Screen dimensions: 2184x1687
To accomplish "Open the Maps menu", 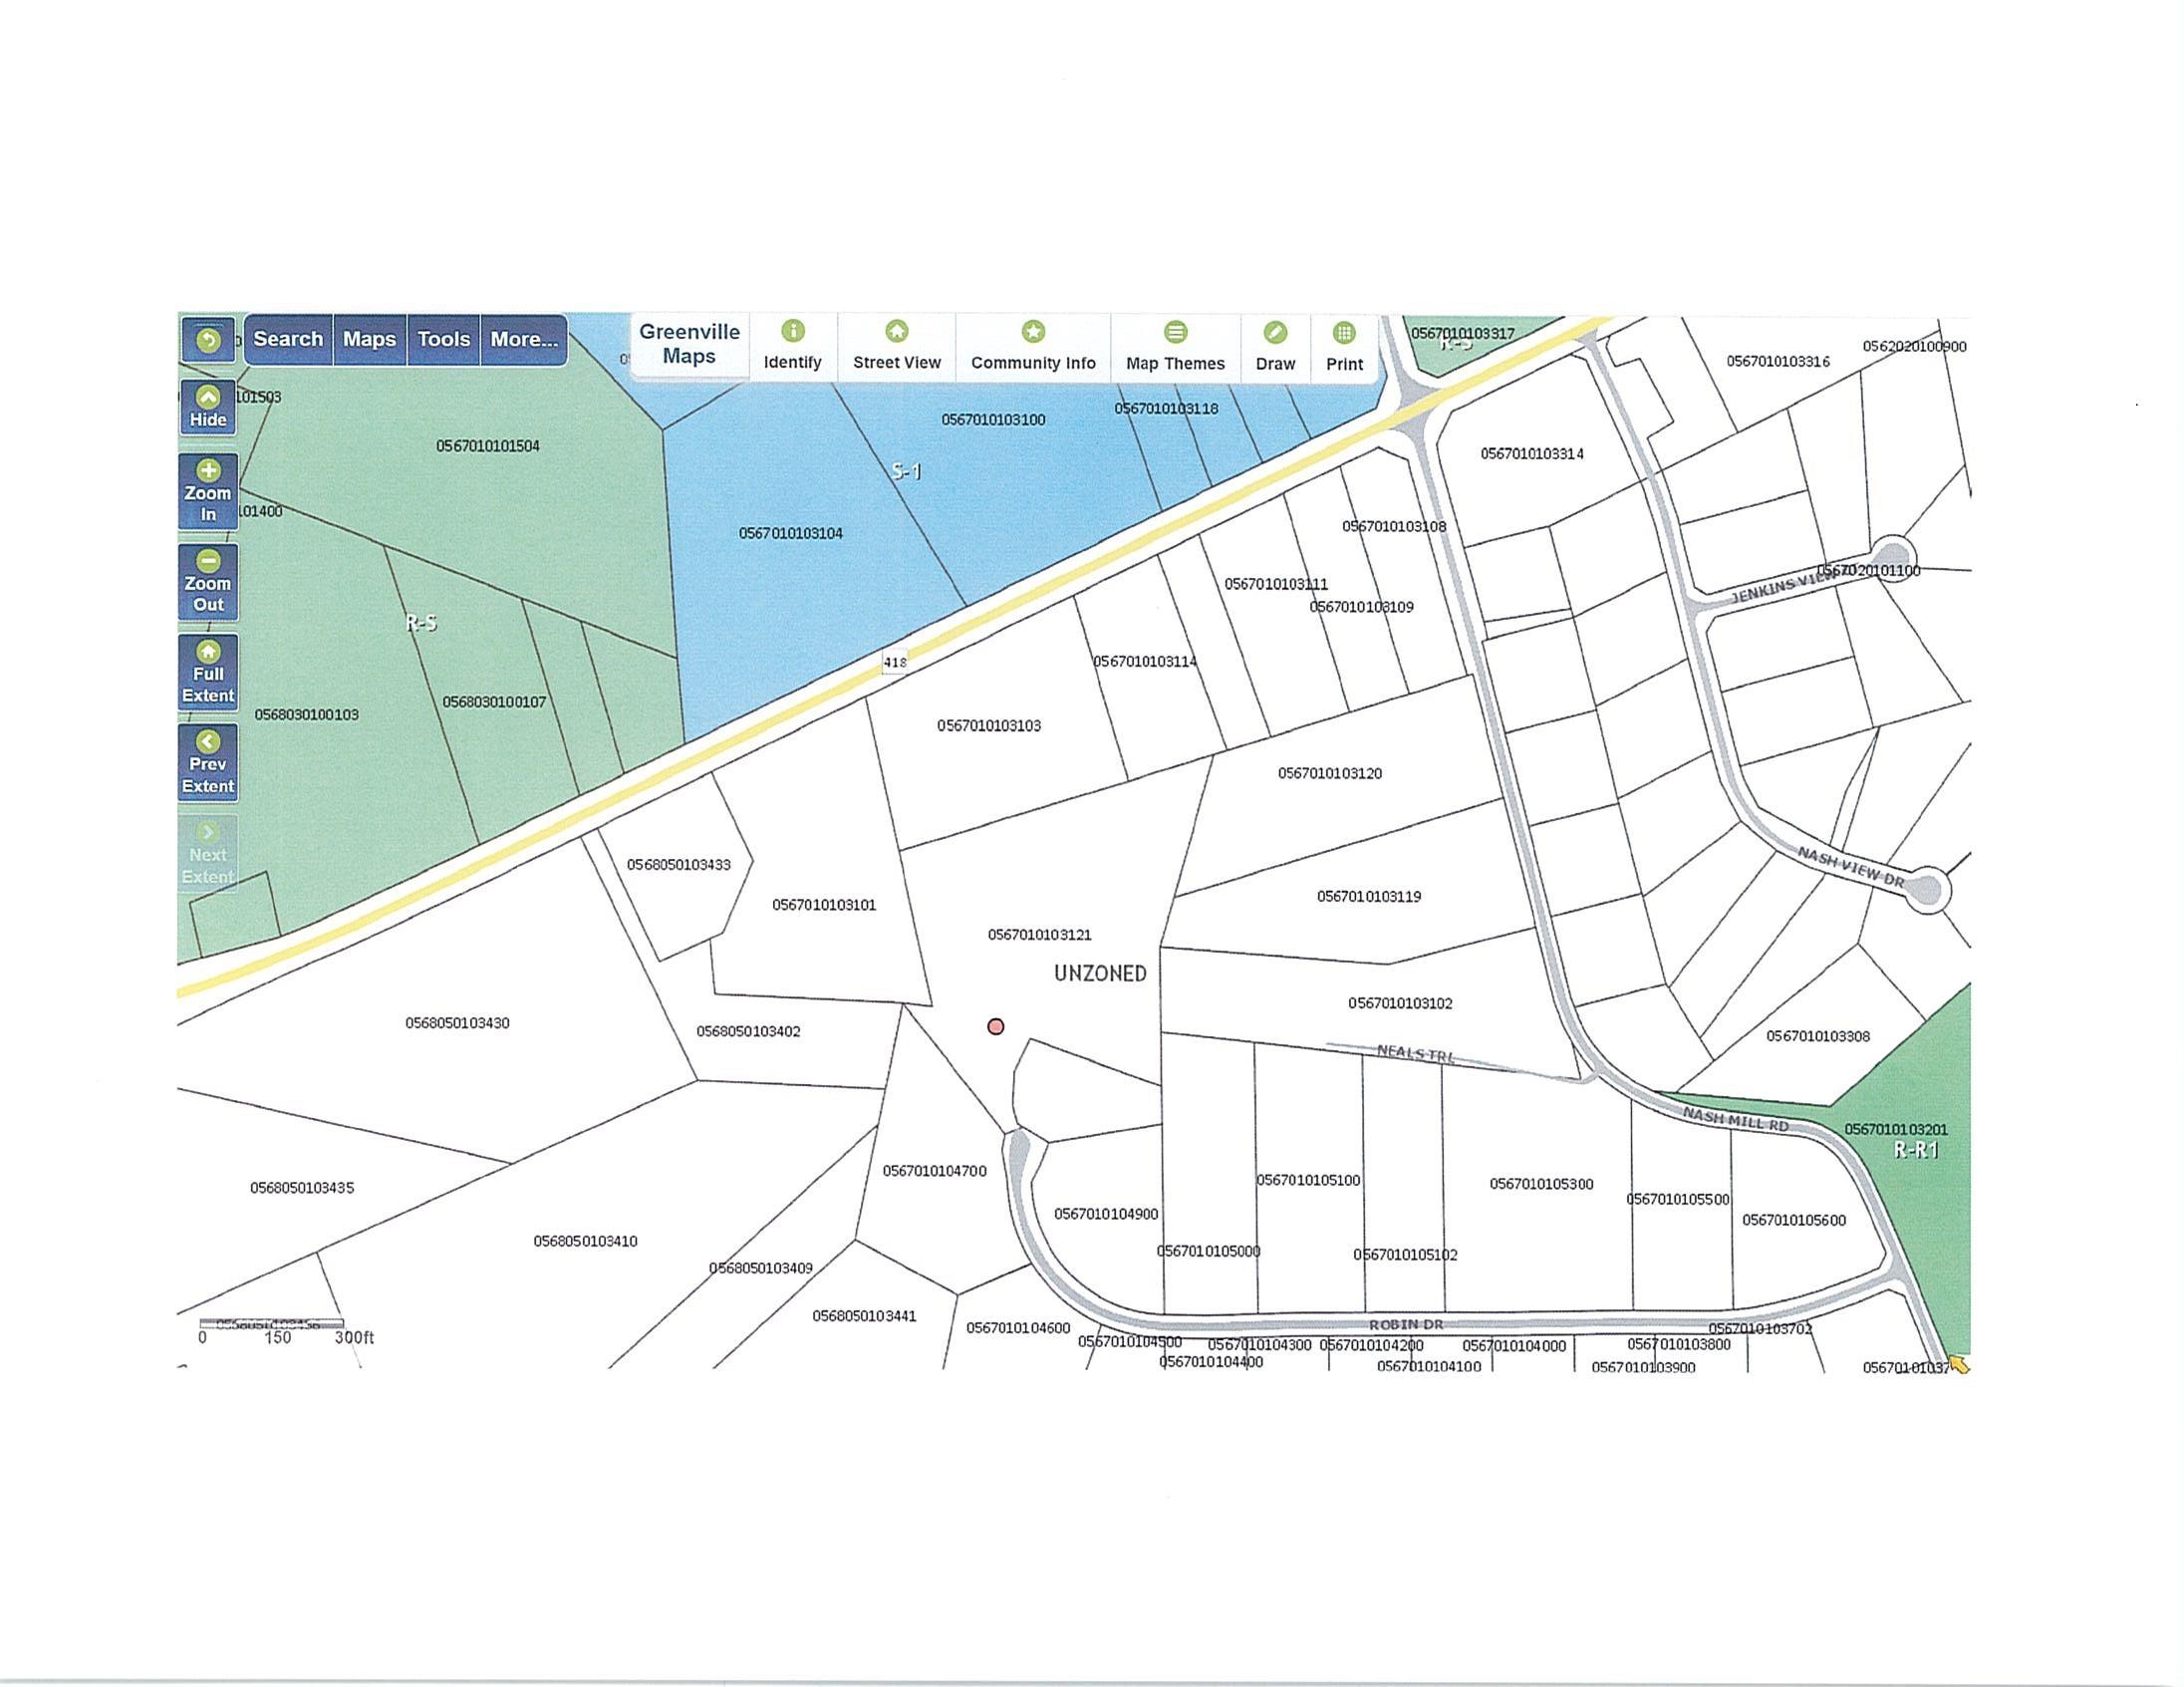I will coord(370,339).
